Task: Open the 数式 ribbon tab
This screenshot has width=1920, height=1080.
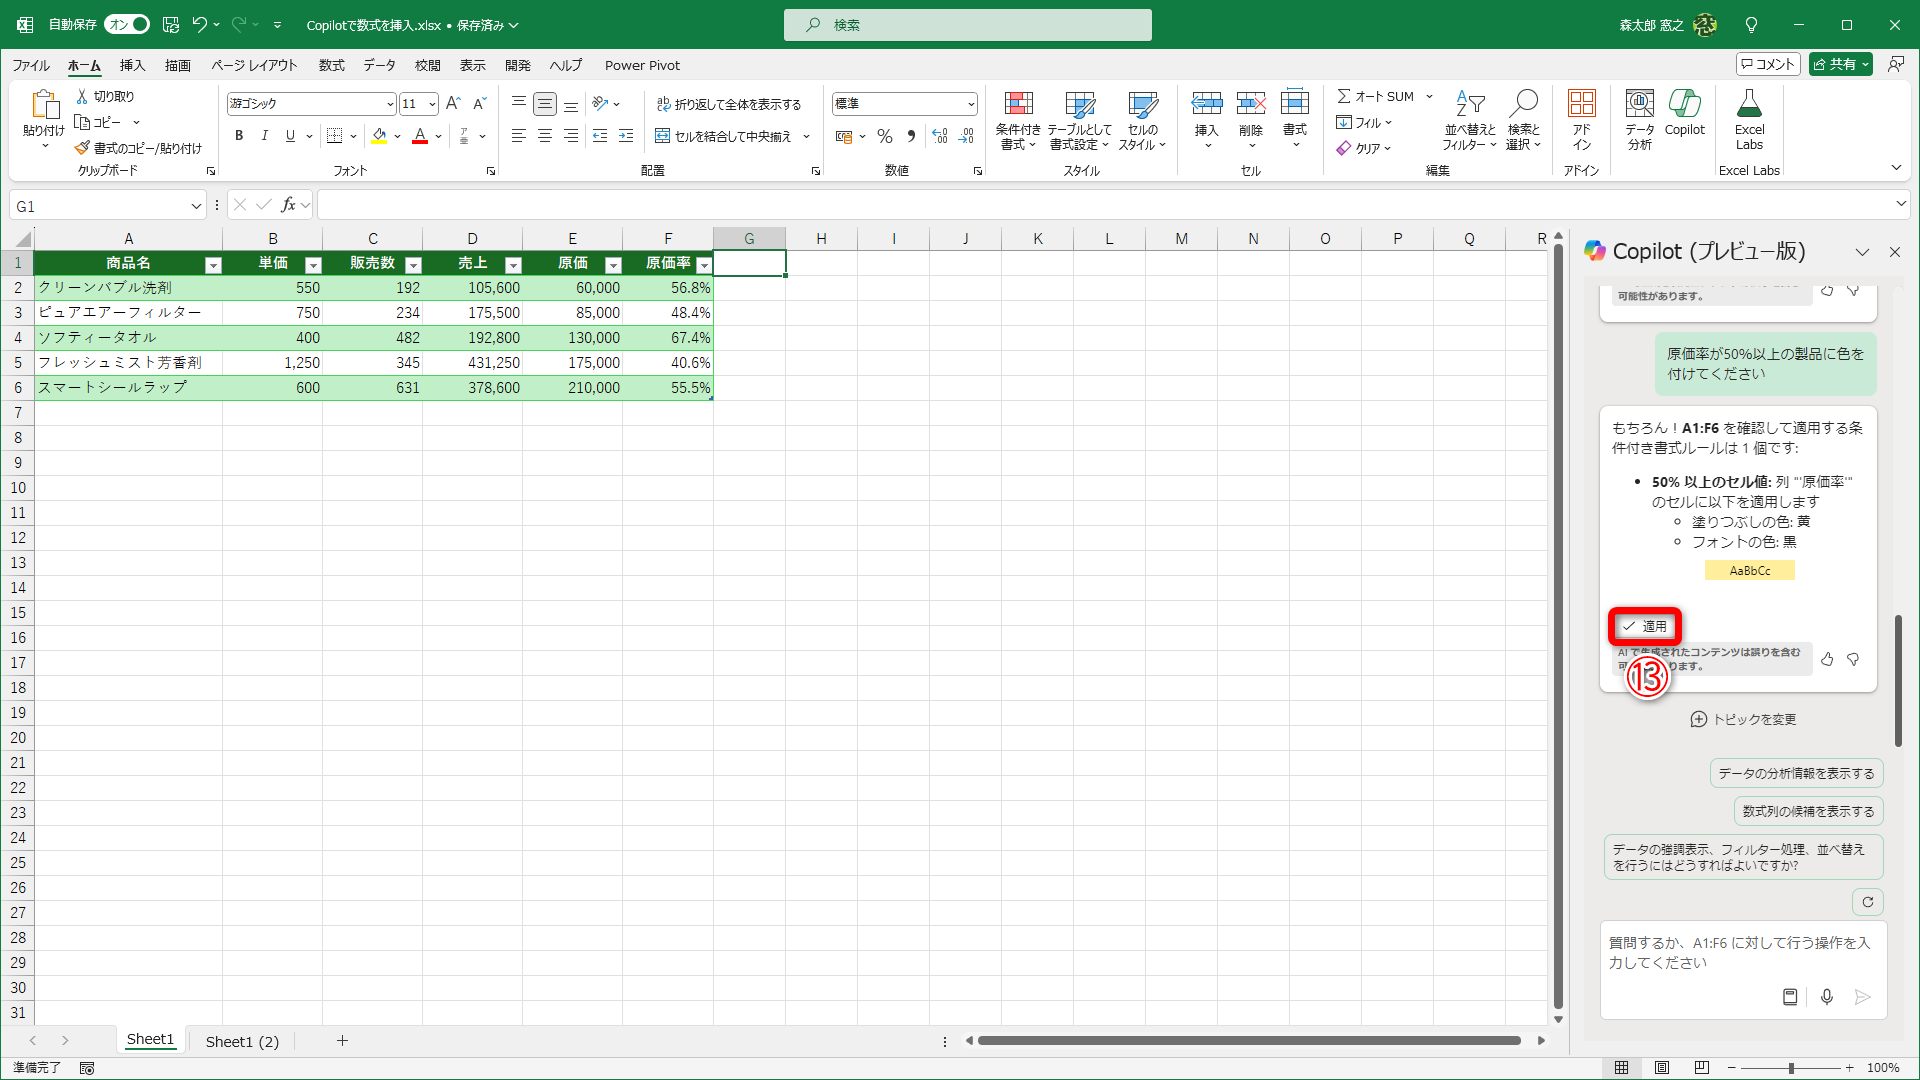Action: coord(331,65)
